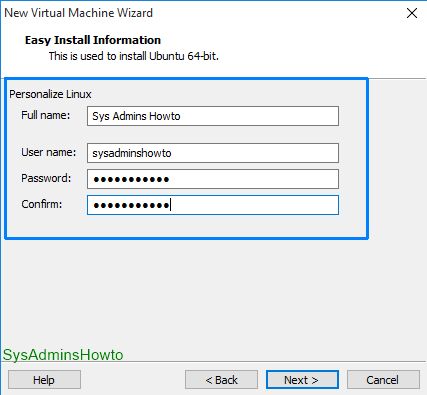Click the 'Full name:' label
This screenshot has width=427, height=395.
46,115
